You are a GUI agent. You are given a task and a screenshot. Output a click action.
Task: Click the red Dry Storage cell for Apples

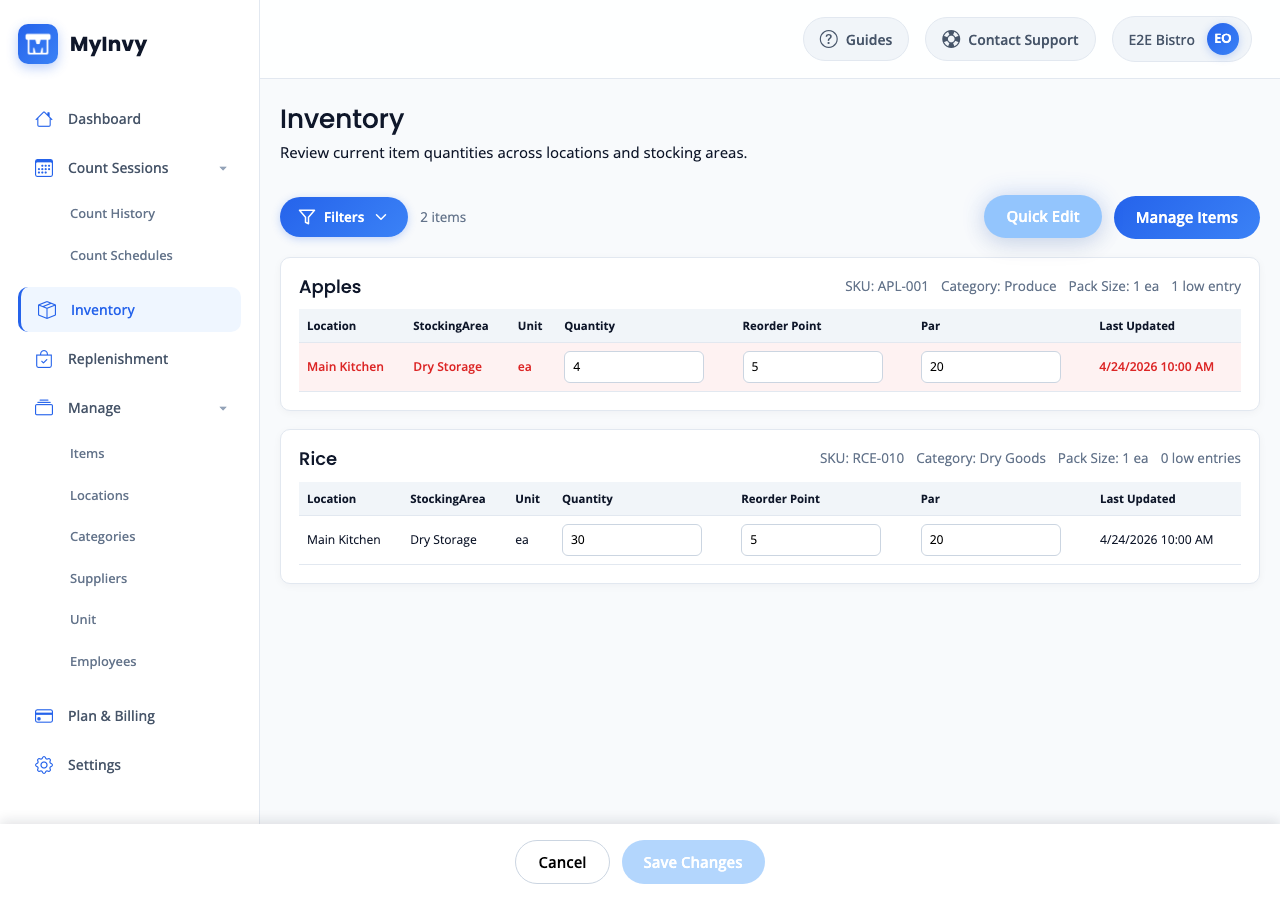pyautogui.click(x=447, y=367)
